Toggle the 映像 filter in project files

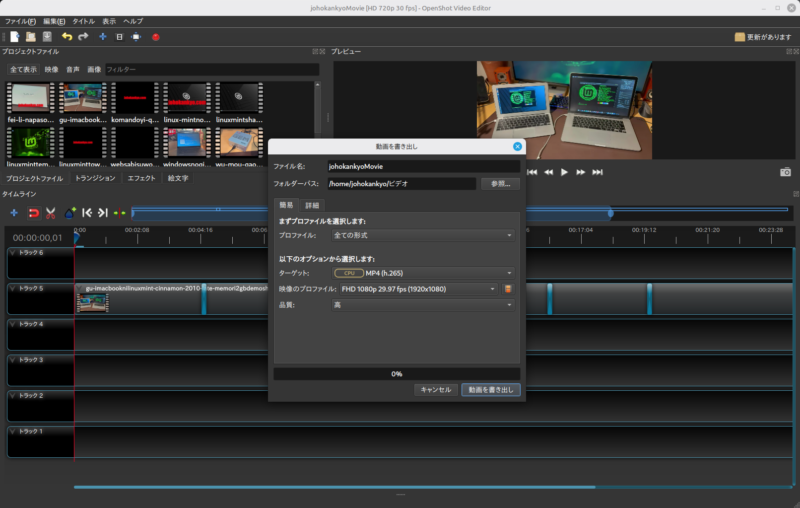pyautogui.click(x=51, y=70)
